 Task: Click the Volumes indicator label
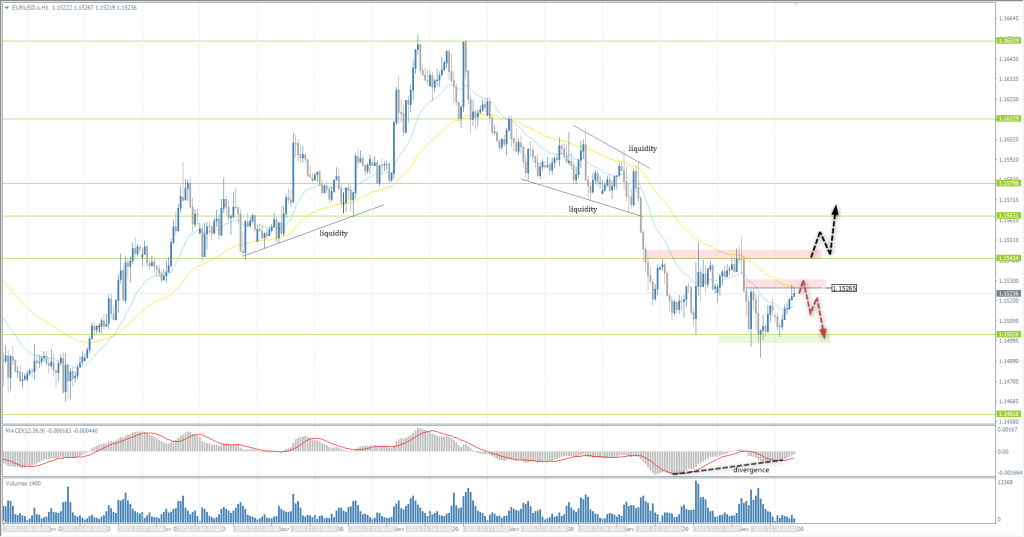click(19, 484)
